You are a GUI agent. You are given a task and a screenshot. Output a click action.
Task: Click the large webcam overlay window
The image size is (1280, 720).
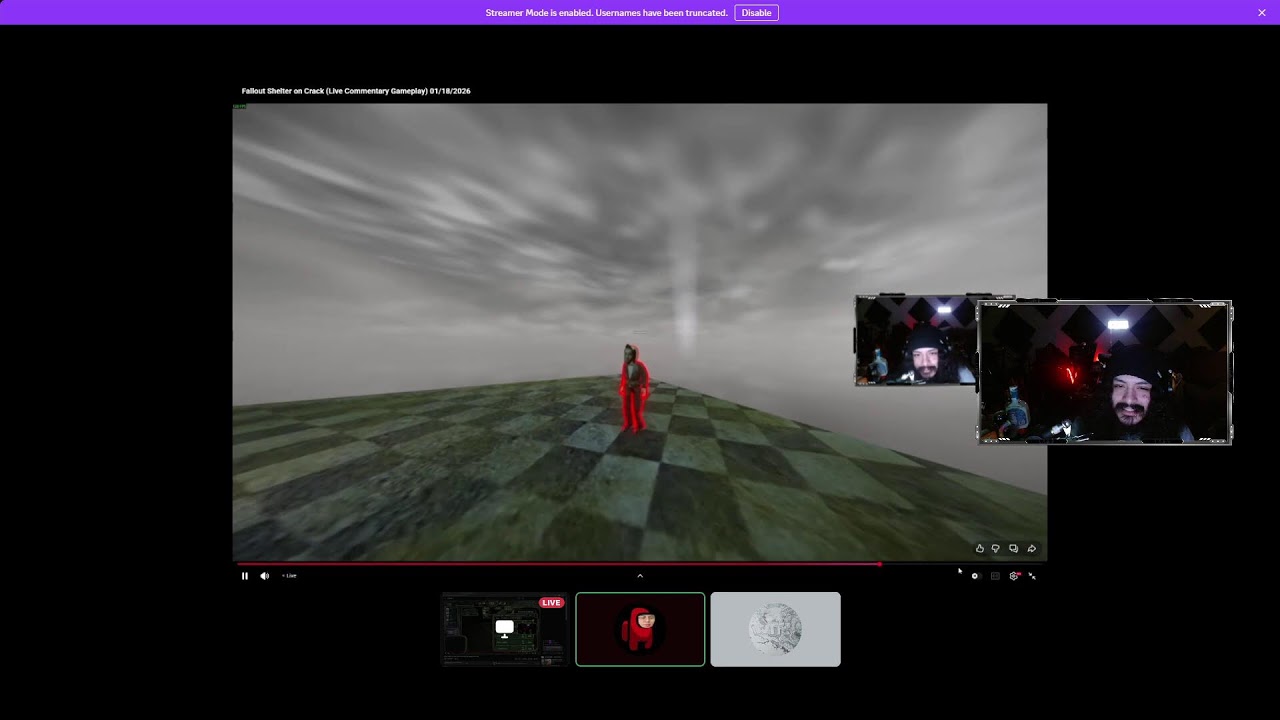pyautogui.click(x=1104, y=372)
